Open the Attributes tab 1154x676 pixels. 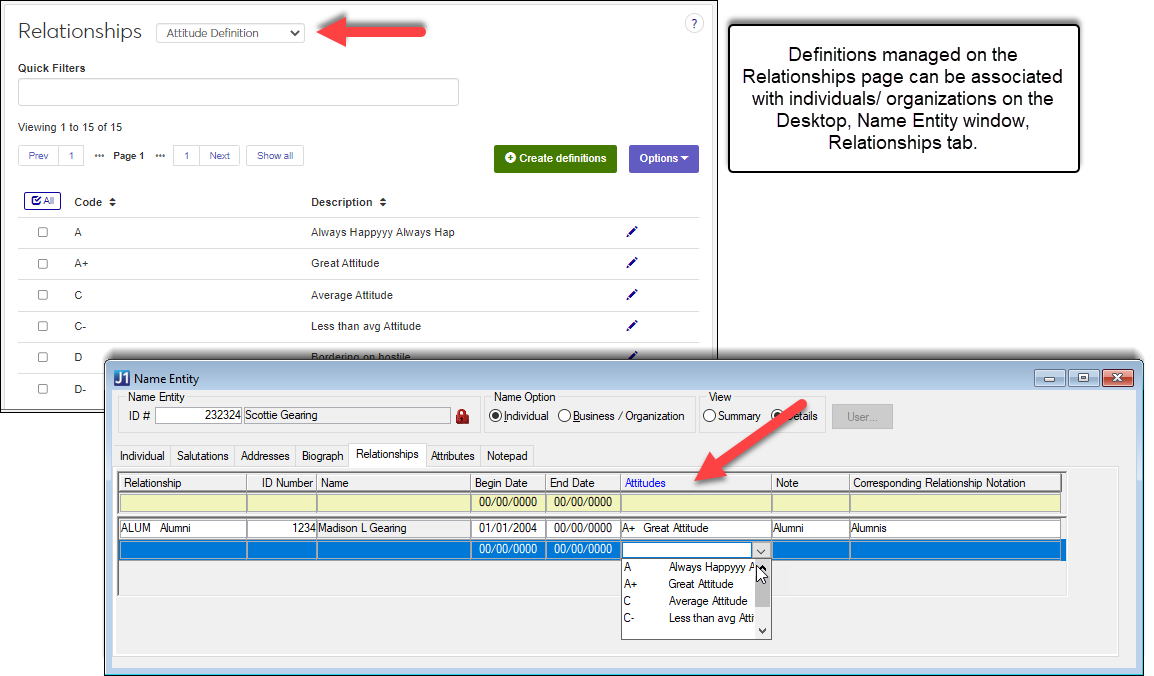[x=452, y=456]
